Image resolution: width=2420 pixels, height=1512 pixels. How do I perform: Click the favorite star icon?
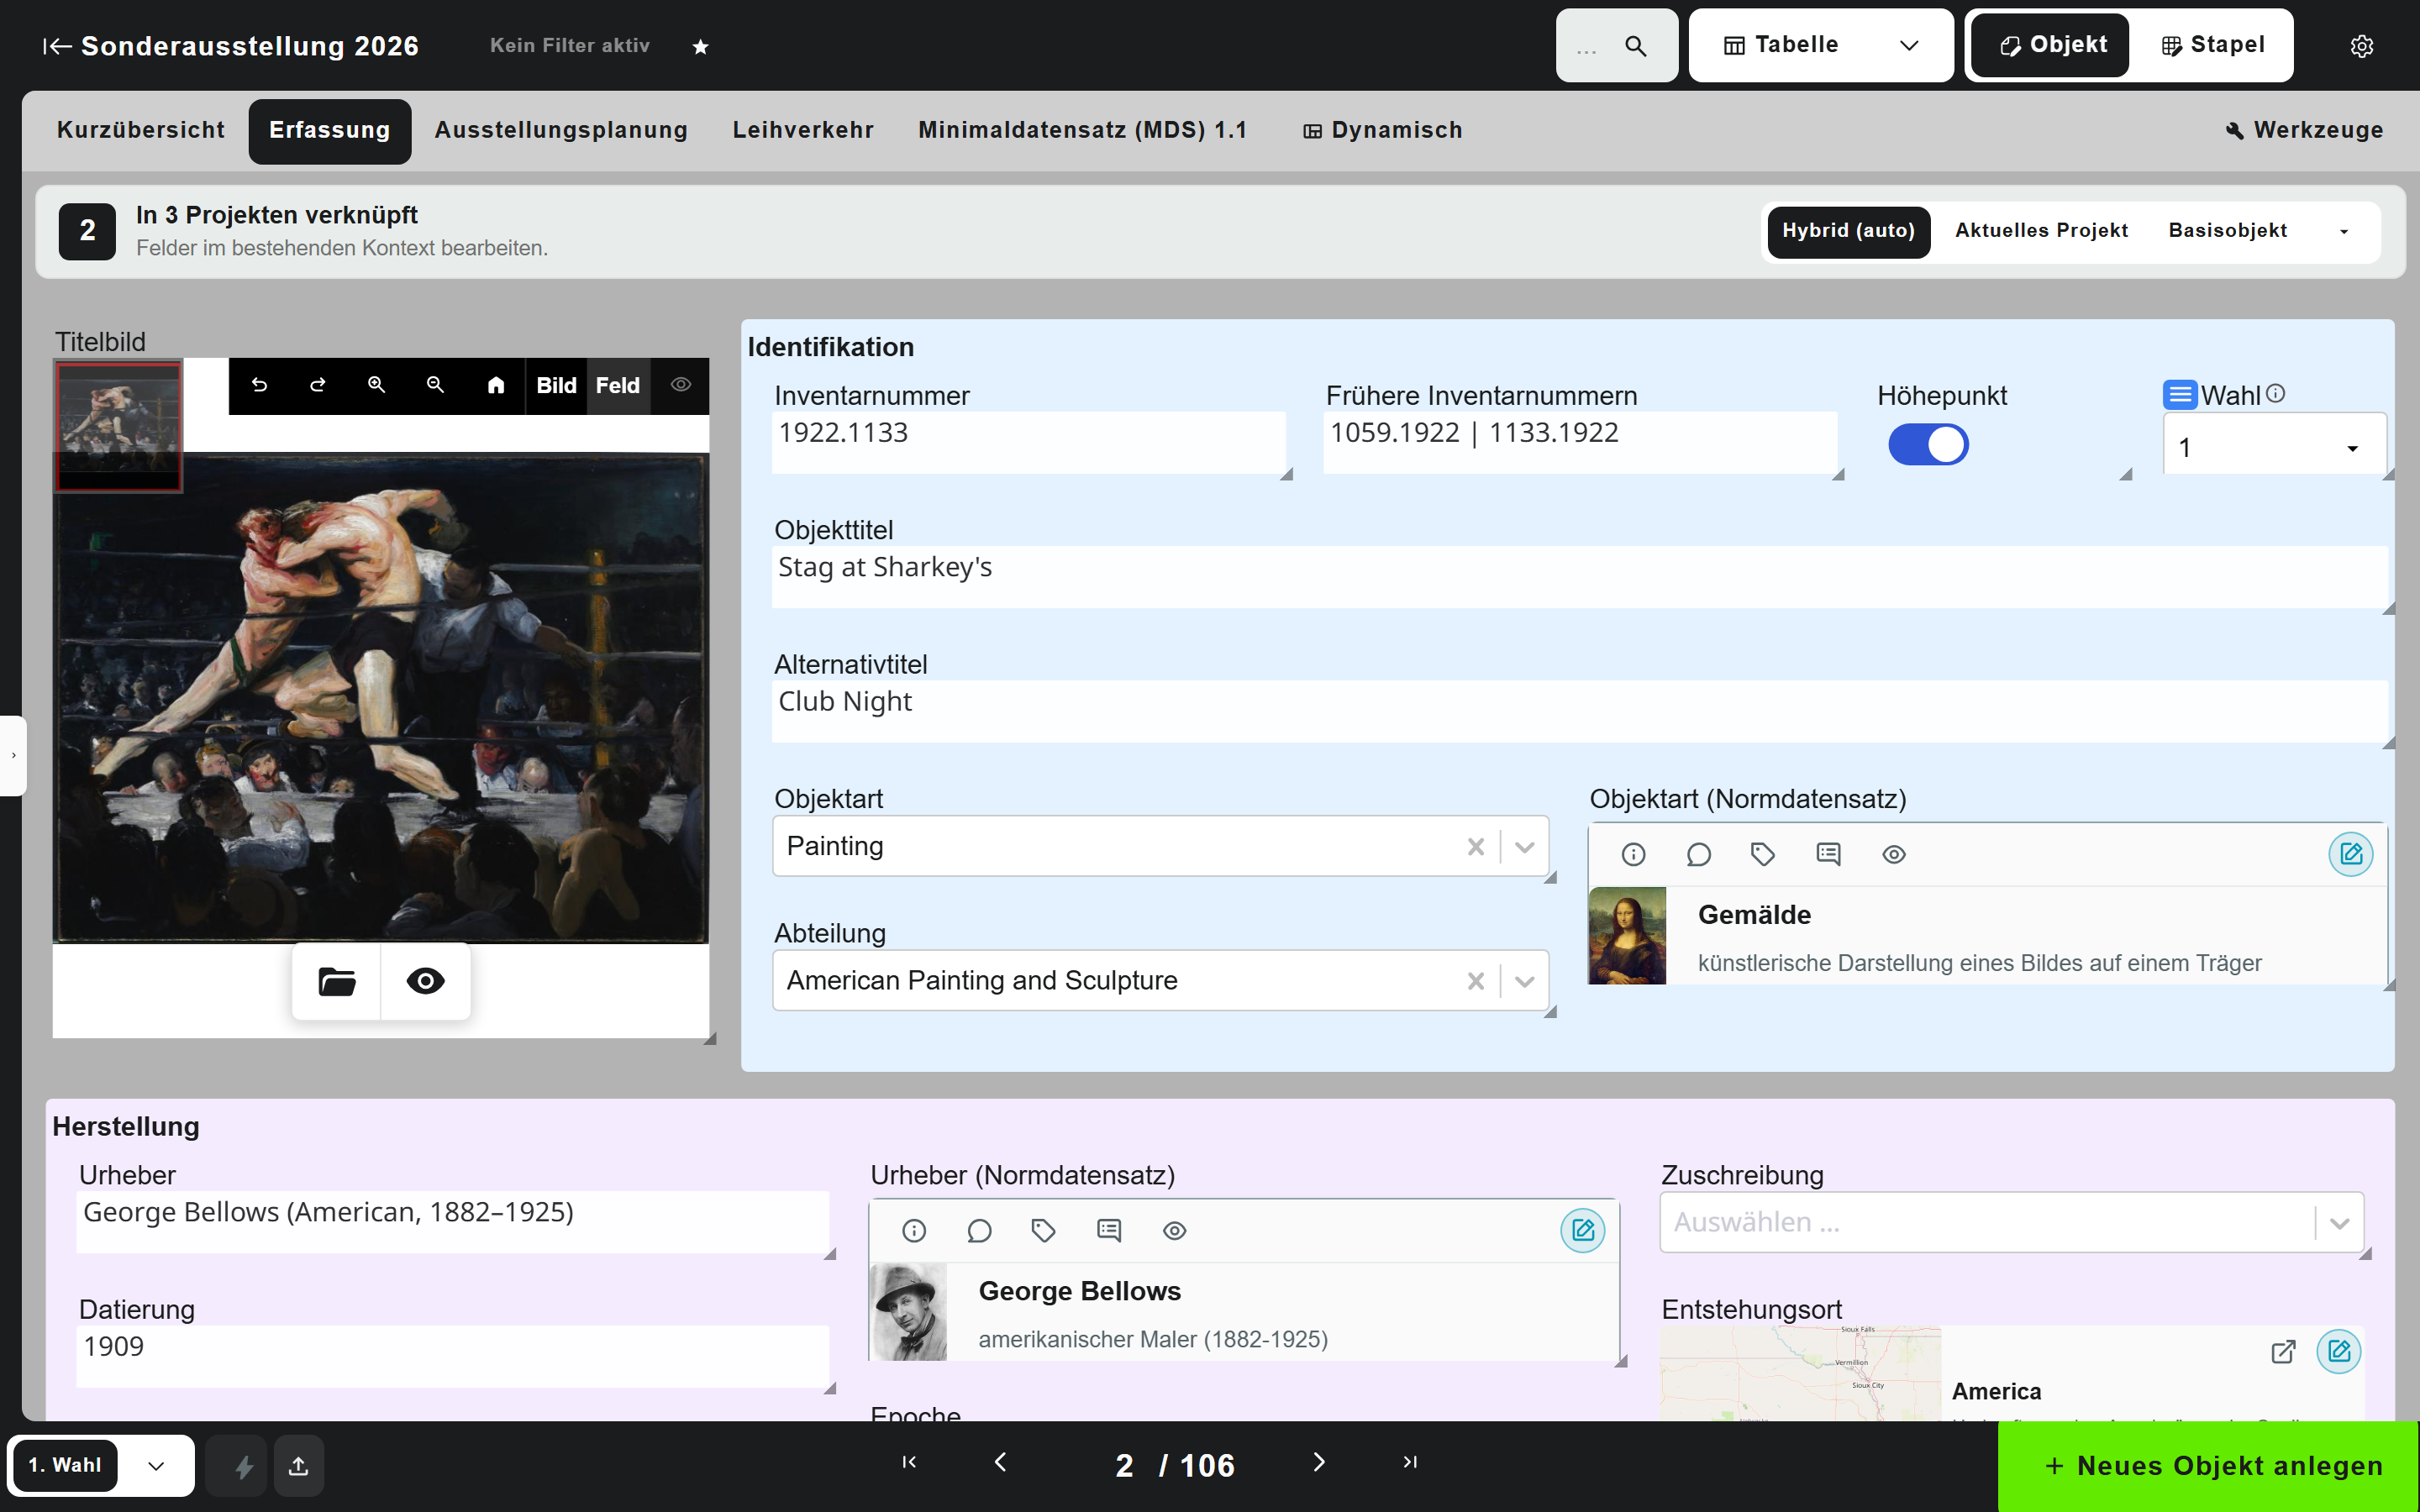click(x=701, y=46)
